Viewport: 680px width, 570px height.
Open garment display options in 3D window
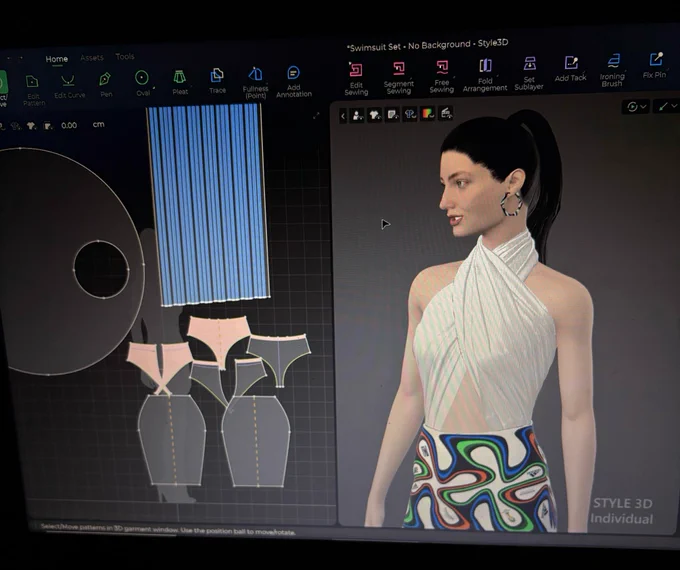tap(375, 115)
